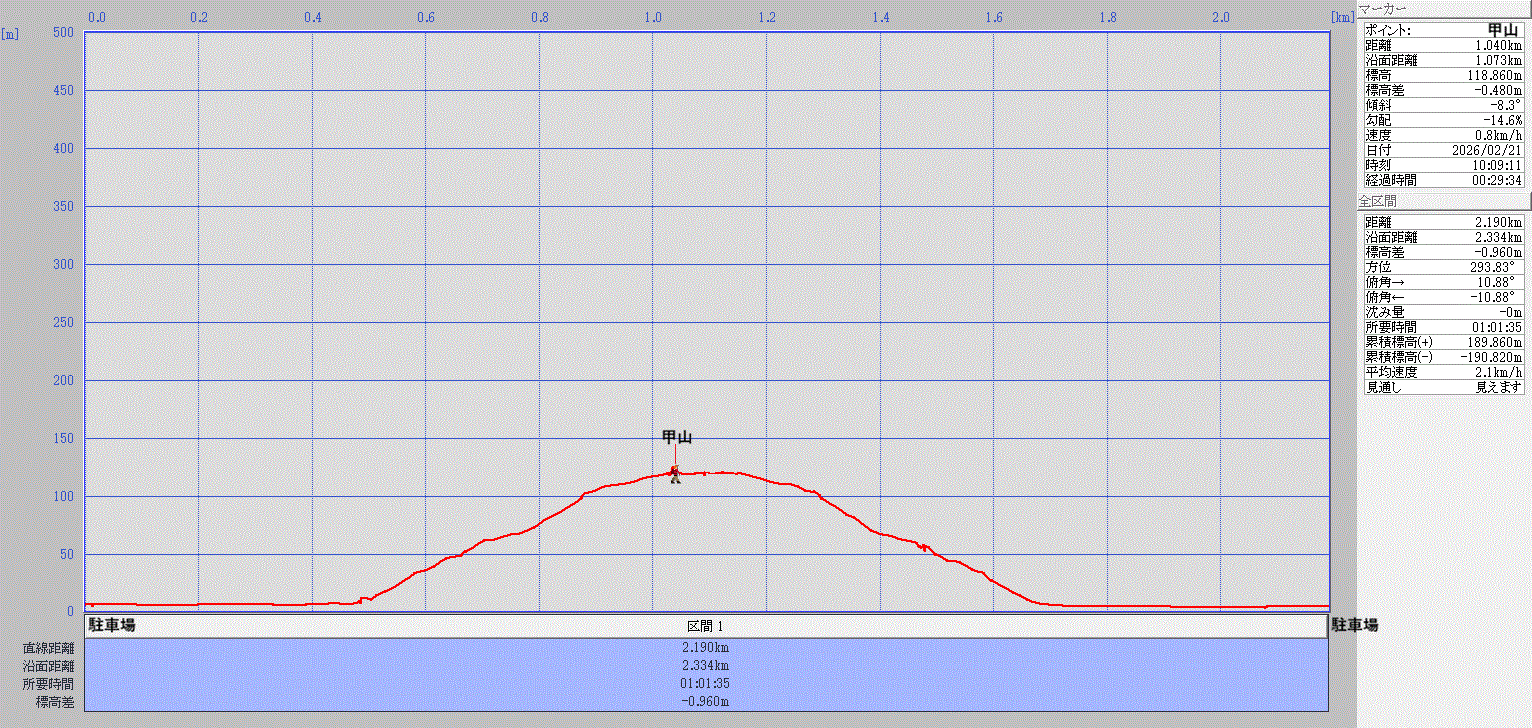
Task: Click the 500 label on the elevation axis
Action: click(x=63, y=32)
